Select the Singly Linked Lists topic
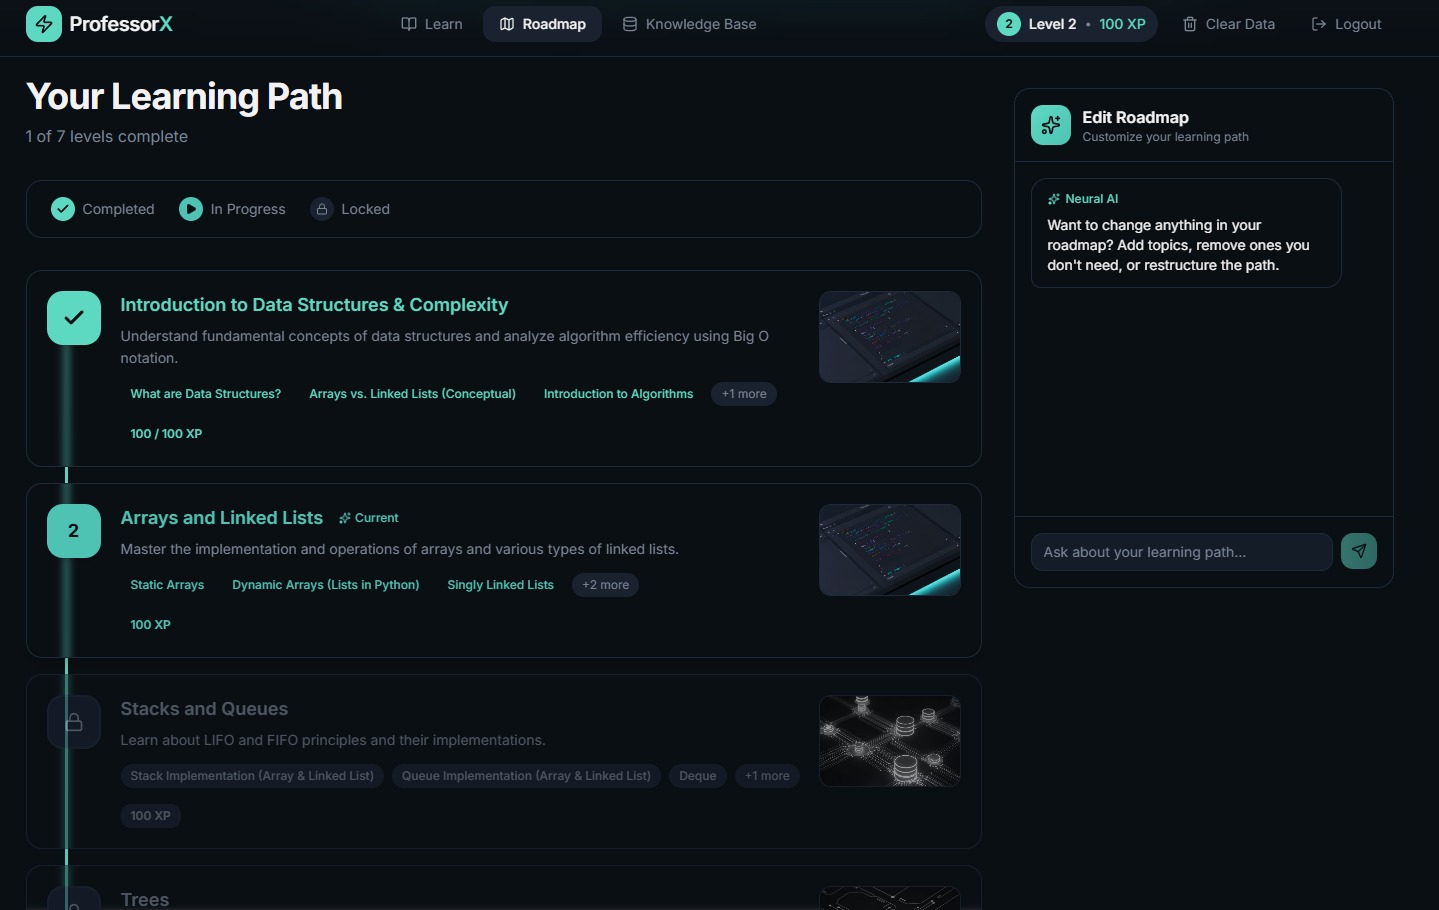Viewport: 1439px width, 910px height. 501,585
